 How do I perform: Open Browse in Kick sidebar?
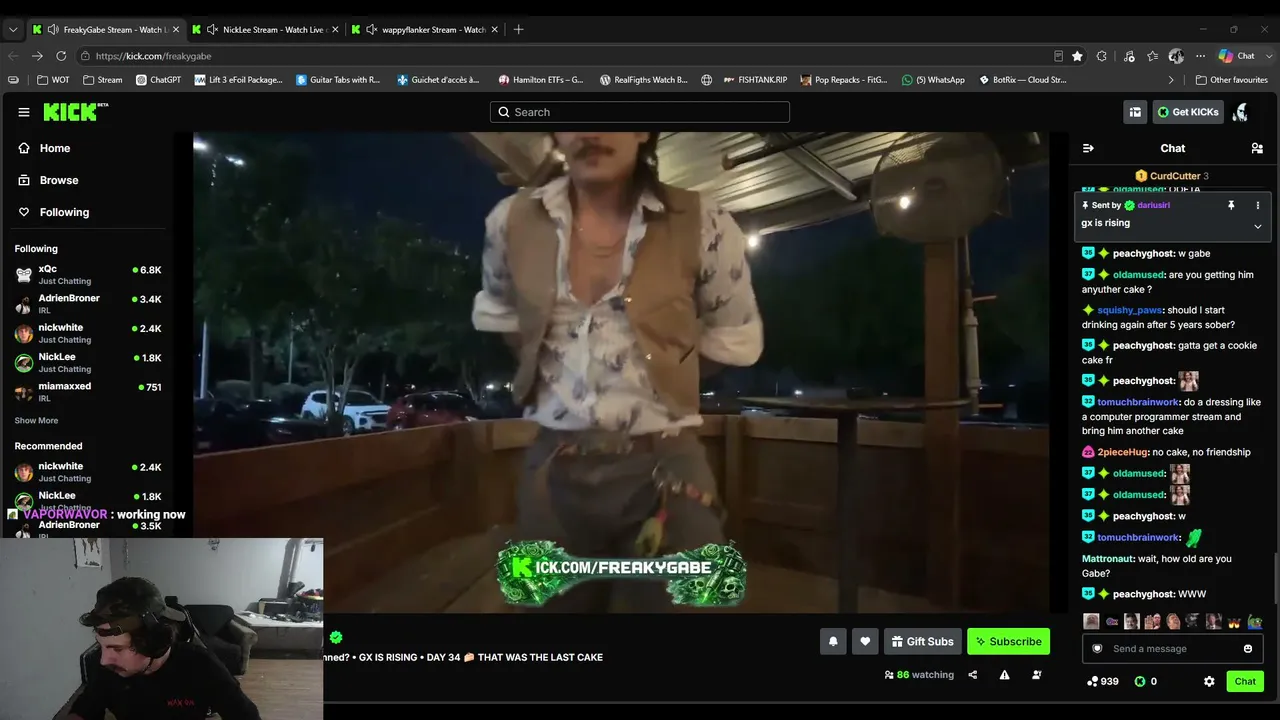(59, 180)
